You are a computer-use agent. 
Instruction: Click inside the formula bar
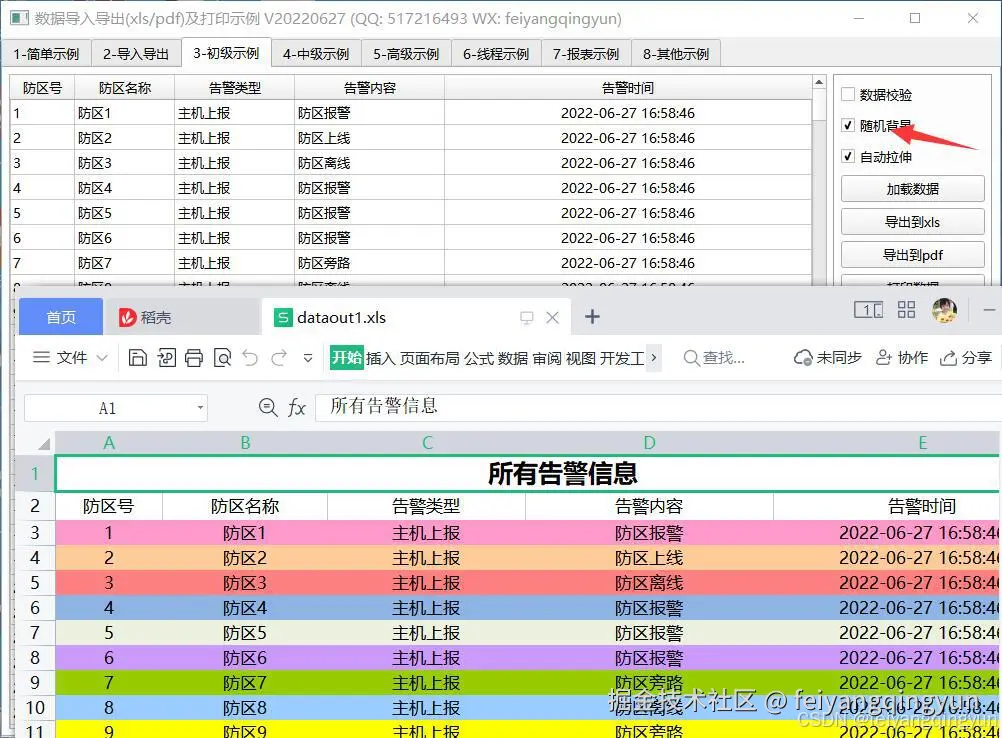click(x=450, y=407)
